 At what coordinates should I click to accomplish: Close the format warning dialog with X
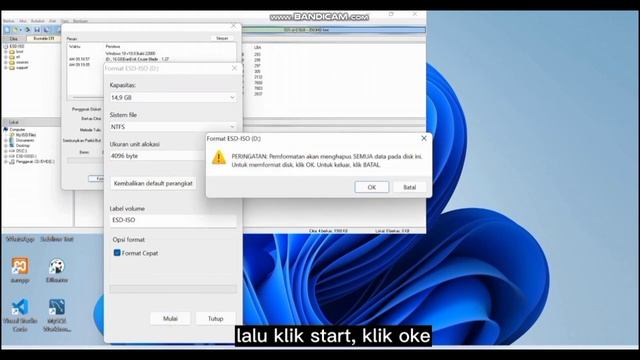coord(424,138)
